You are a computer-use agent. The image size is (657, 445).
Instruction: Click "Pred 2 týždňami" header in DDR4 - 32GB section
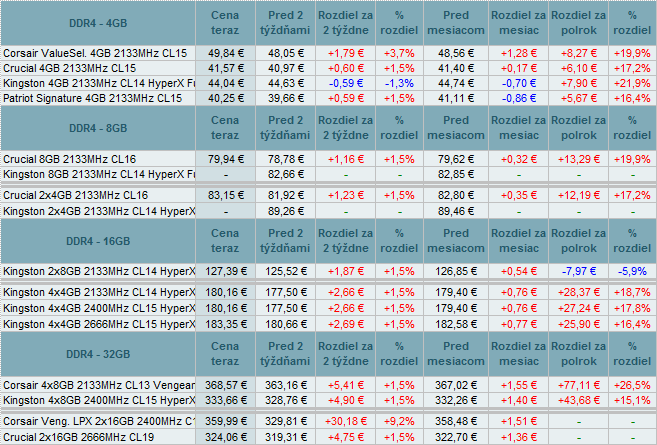tap(285, 354)
